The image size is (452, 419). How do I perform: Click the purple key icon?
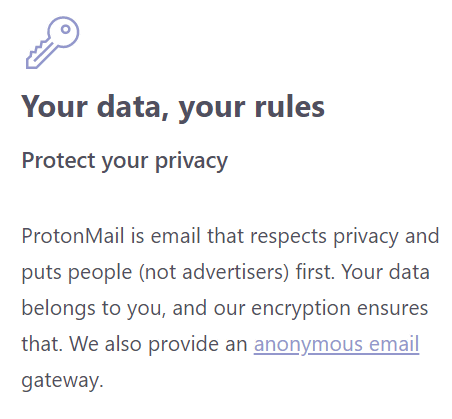(x=53, y=42)
